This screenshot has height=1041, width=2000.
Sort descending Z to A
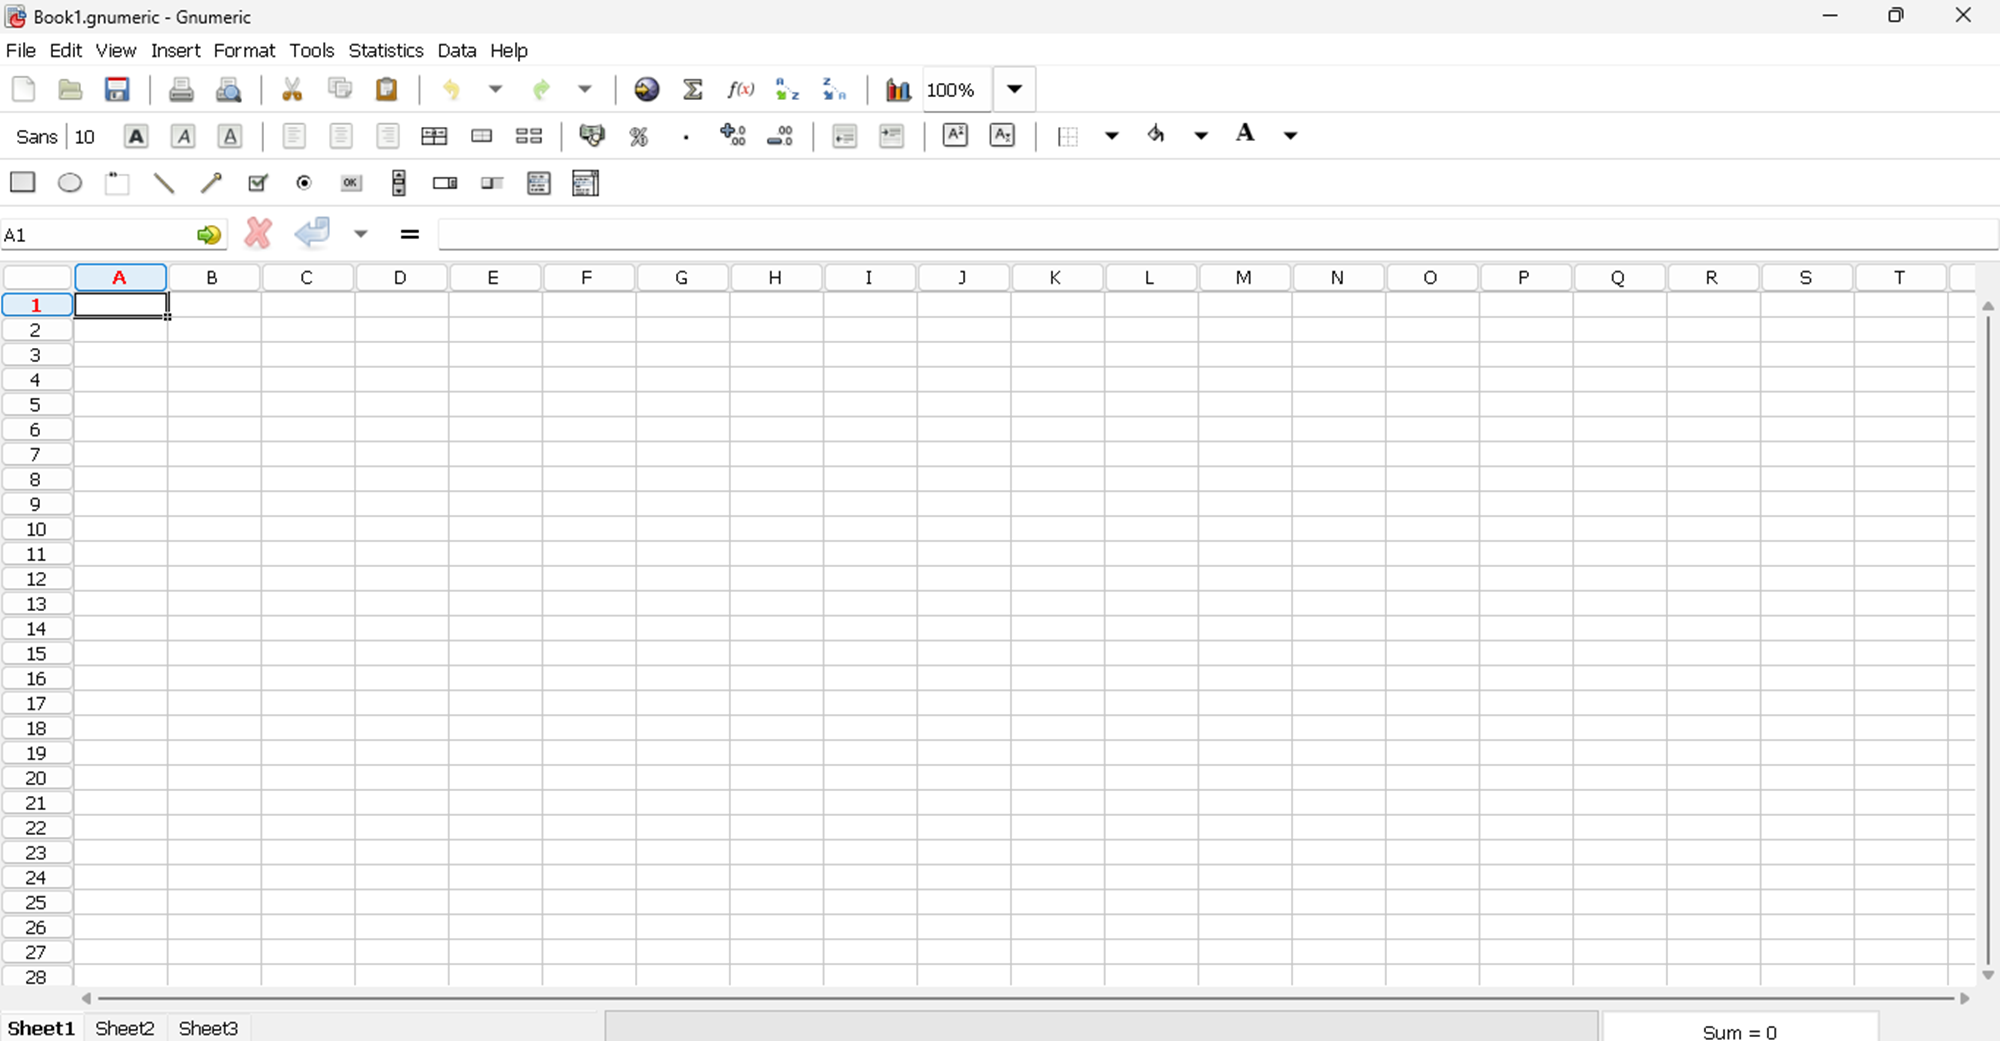pyautogui.click(x=835, y=89)
